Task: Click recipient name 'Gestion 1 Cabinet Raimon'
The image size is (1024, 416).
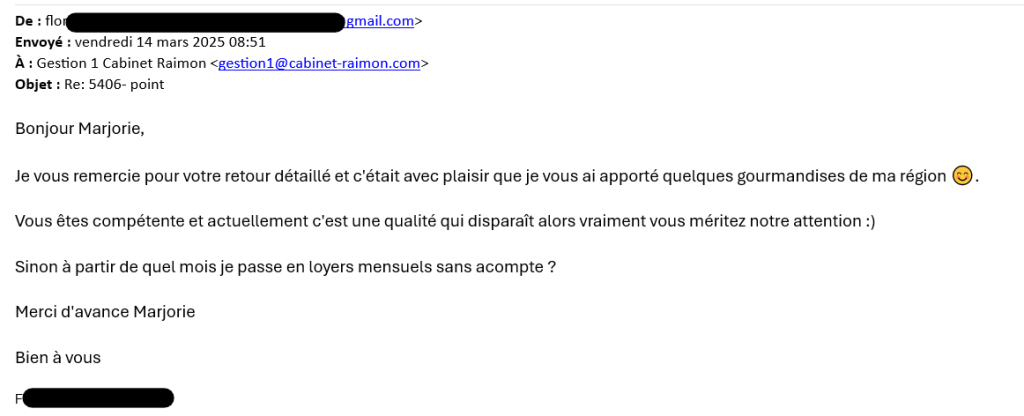Action: click(x=121, y=63)
